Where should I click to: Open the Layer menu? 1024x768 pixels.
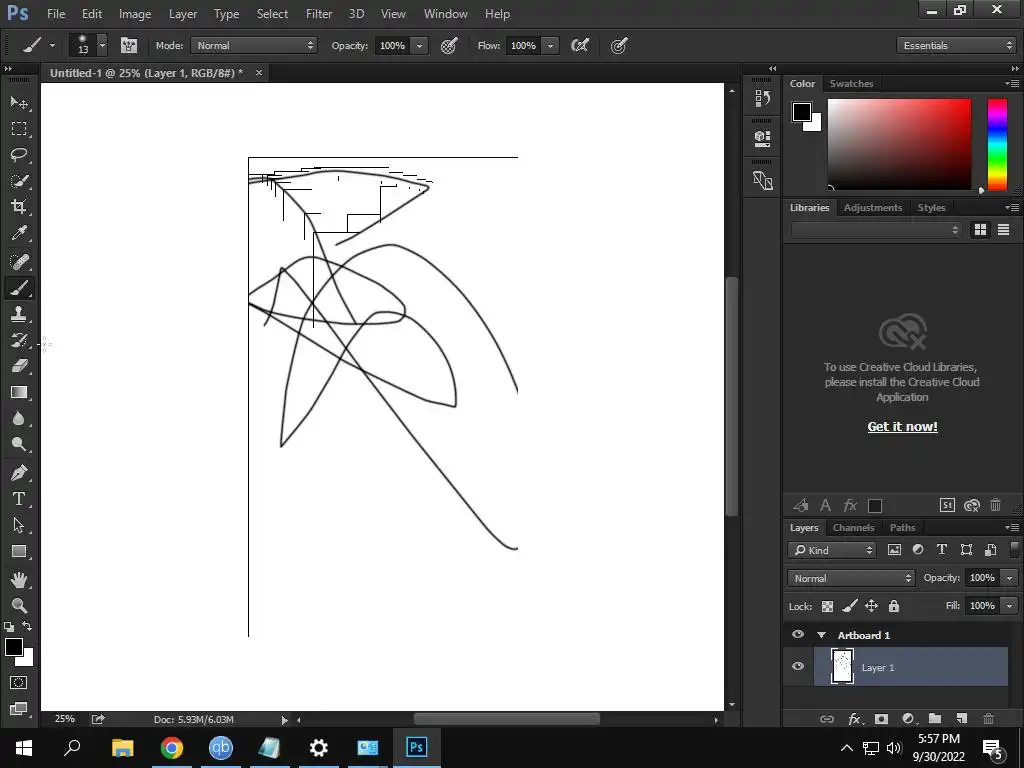(182, 14)
